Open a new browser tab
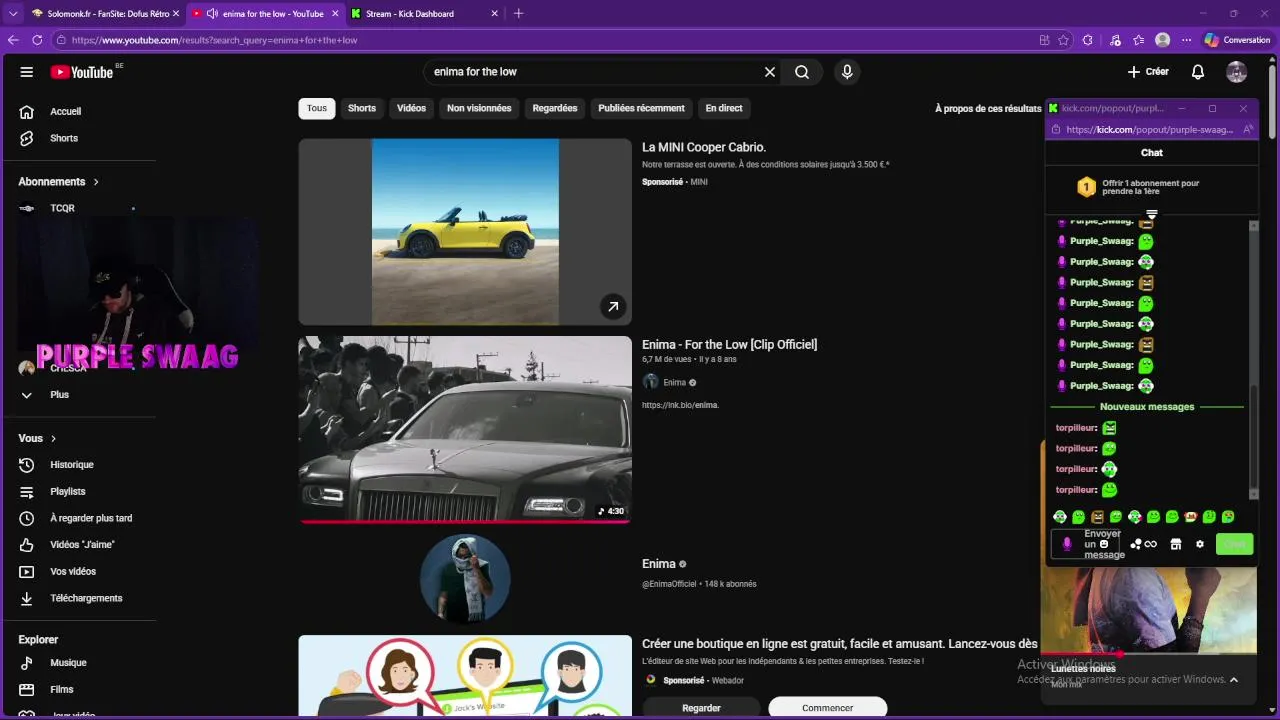Screen dimensions: 1280x720 pyautogui.click(x=518, y=14)
